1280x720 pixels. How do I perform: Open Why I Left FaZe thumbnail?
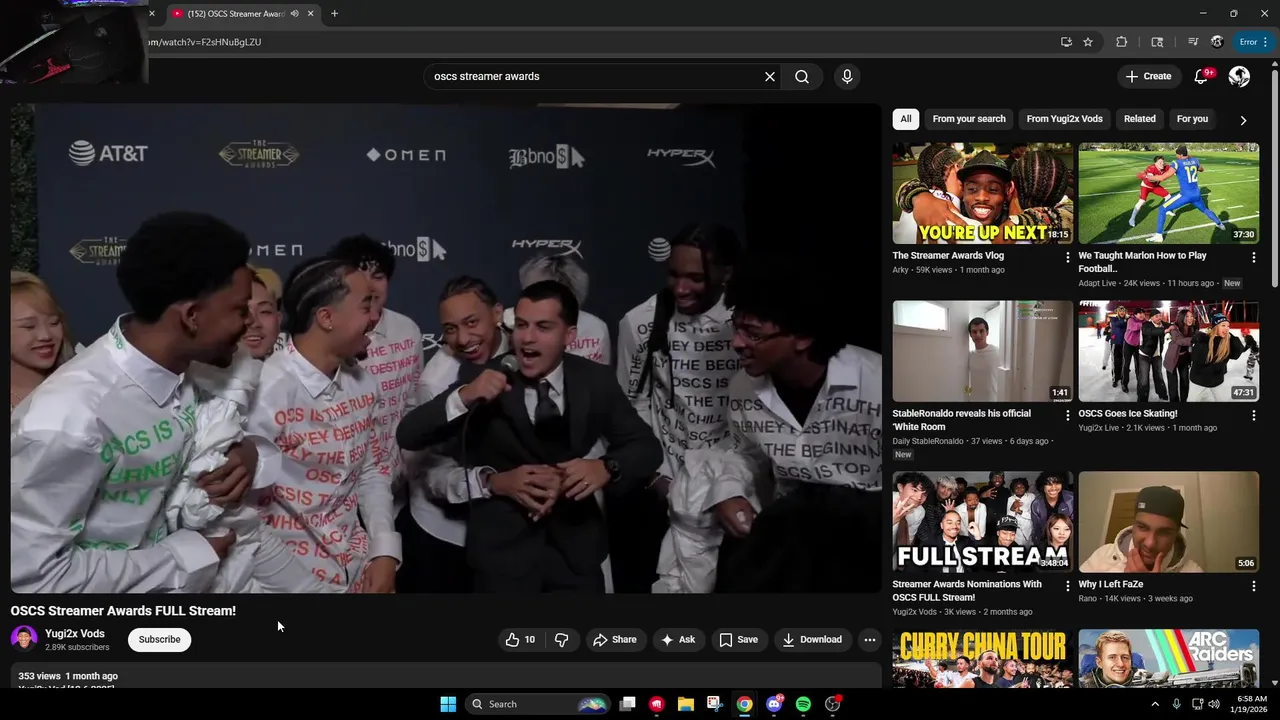coord(1169,522)
